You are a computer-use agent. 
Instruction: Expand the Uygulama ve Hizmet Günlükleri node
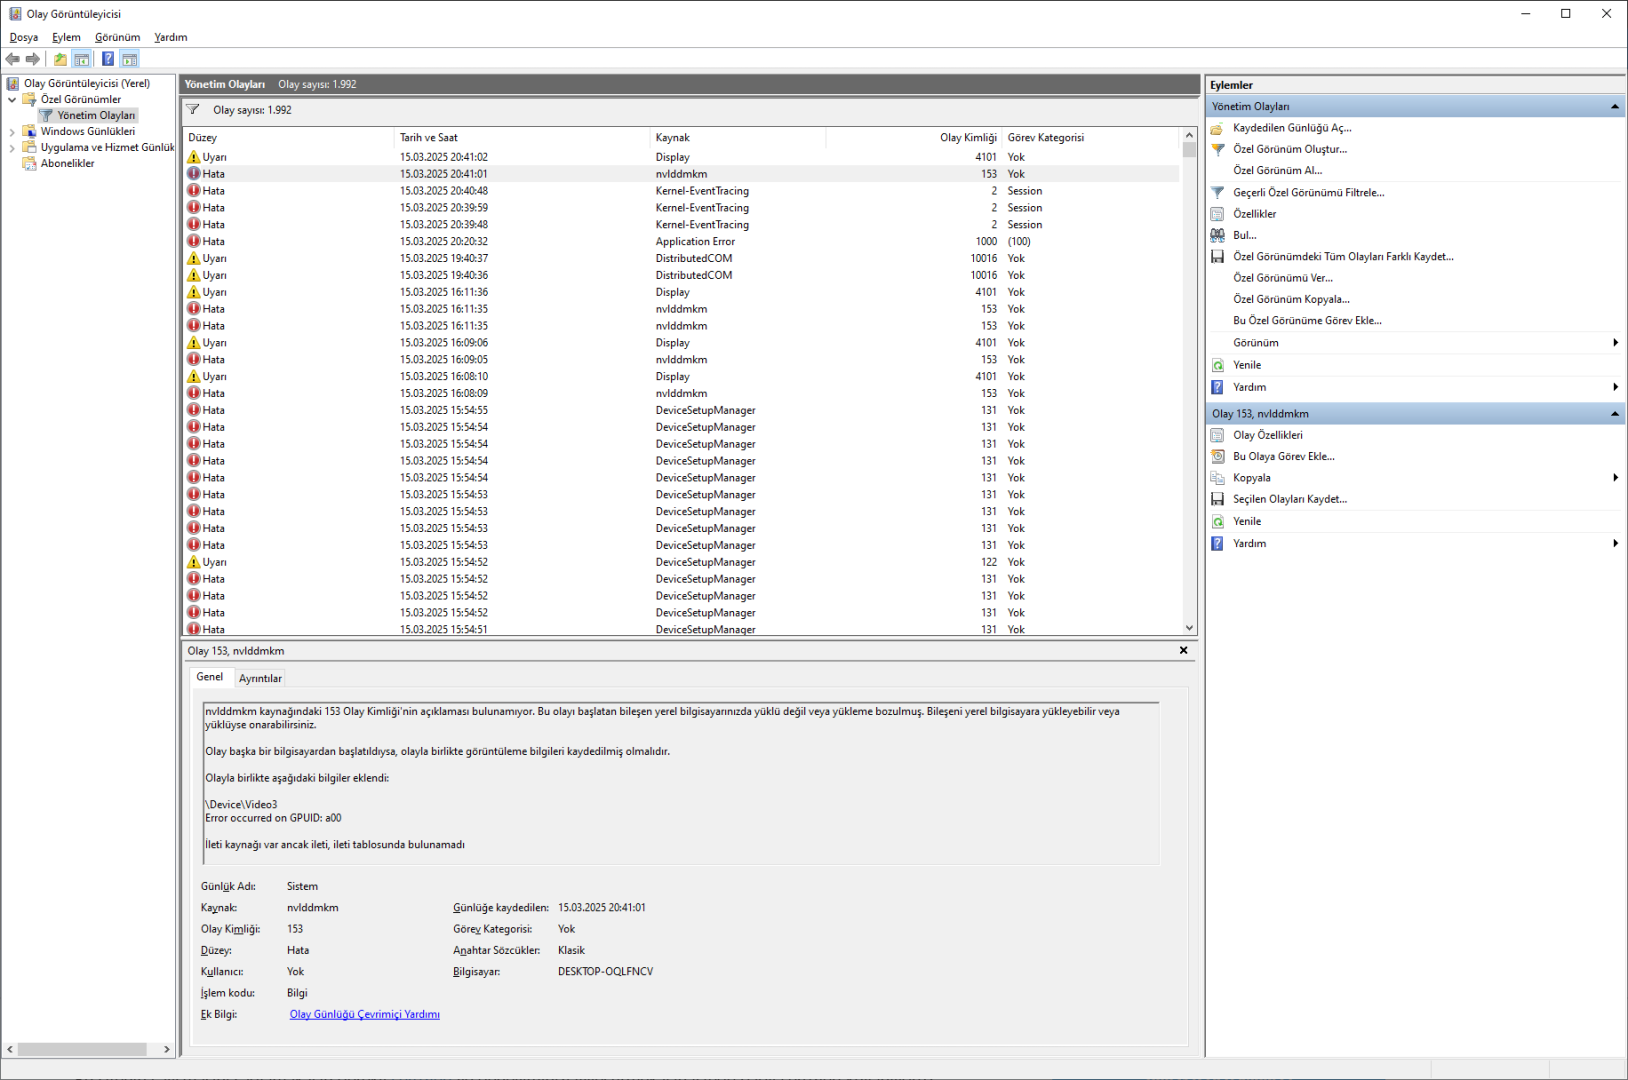[12, 147]
